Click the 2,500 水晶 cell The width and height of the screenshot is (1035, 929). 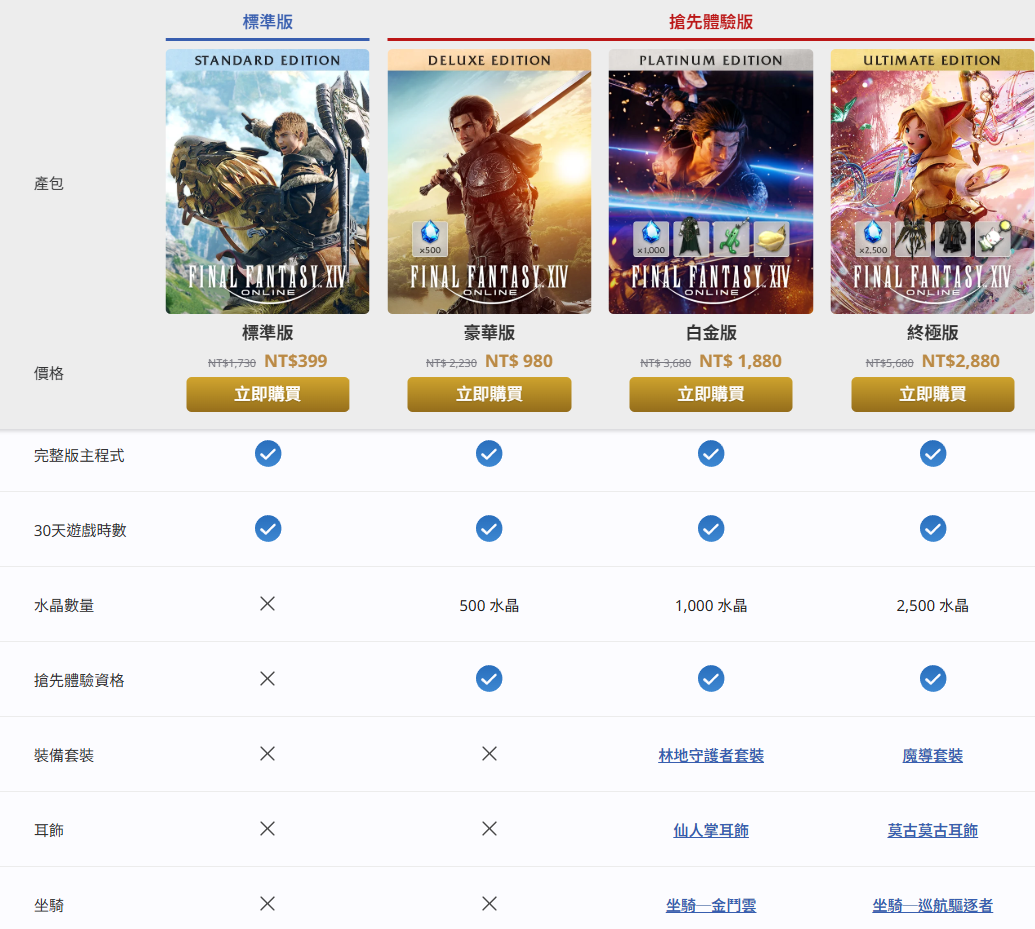pyautogui.click(x=933, y=605)
